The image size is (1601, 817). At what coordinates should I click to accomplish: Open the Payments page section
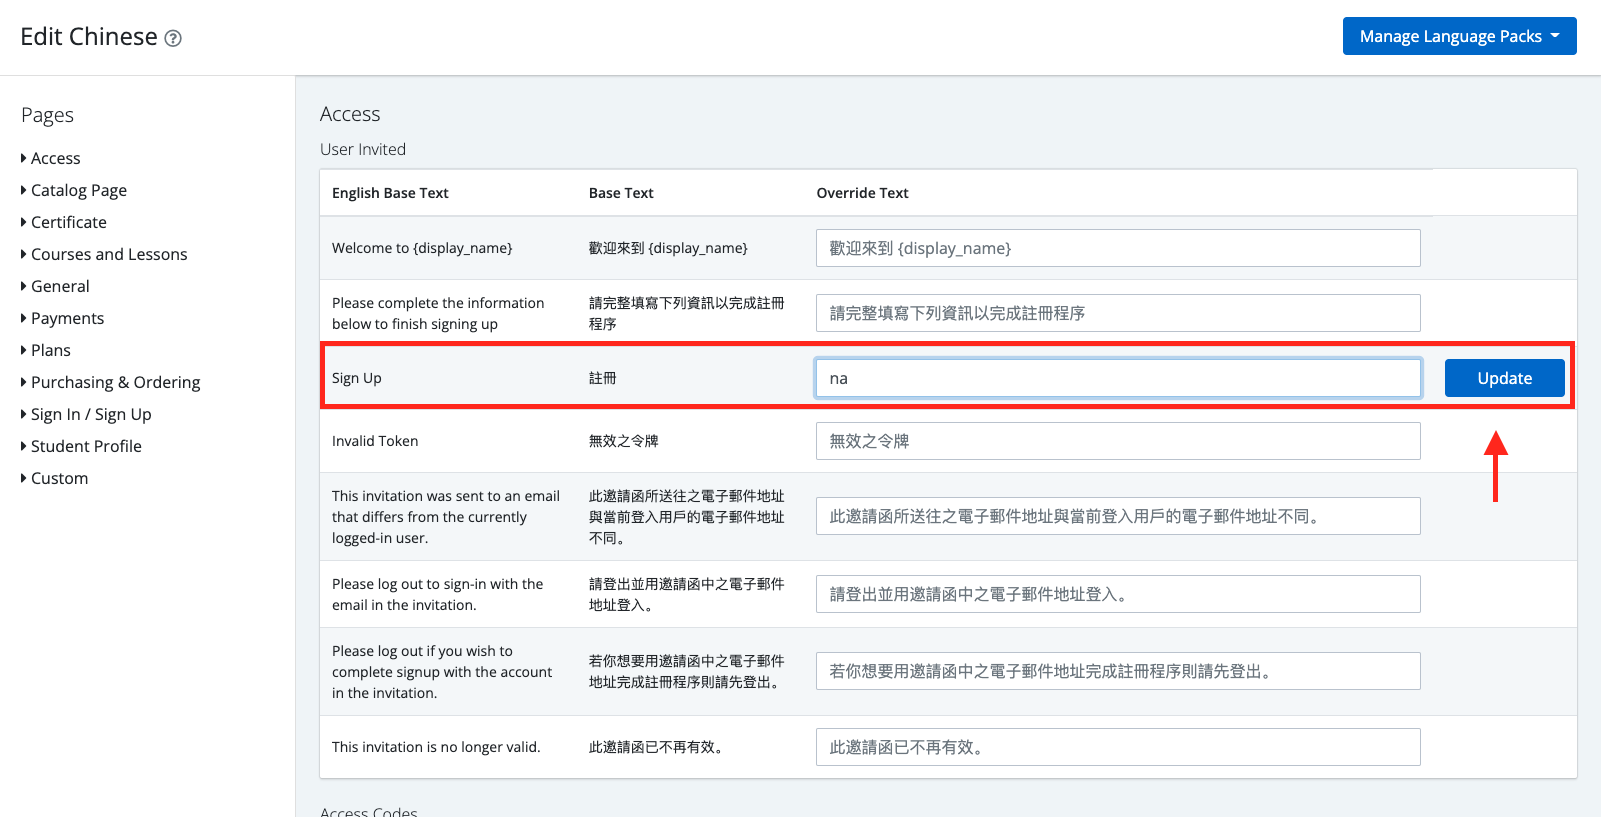[67, 318]
